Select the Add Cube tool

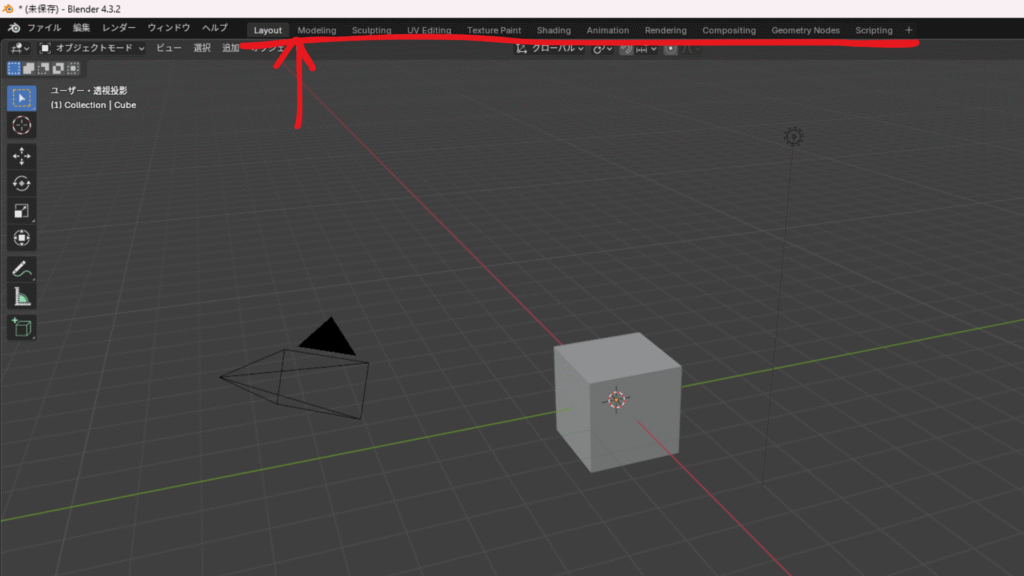(22, 327)
